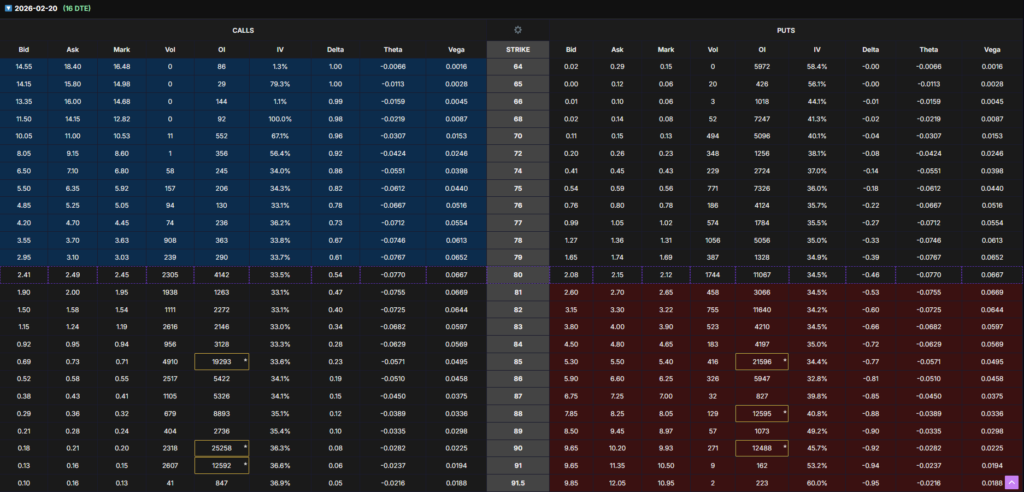This screenshot has width=1024, height=492.
Task: Sort puts by the Delta column header
Action: pos(871,49)
